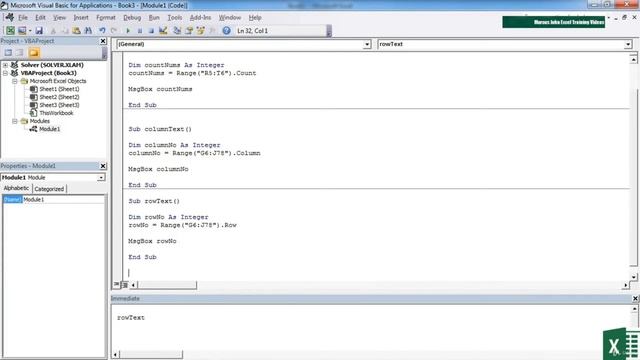Open the Properties Window toolbar icon
This screenshot has height=360, width=640.
point(189,31)
